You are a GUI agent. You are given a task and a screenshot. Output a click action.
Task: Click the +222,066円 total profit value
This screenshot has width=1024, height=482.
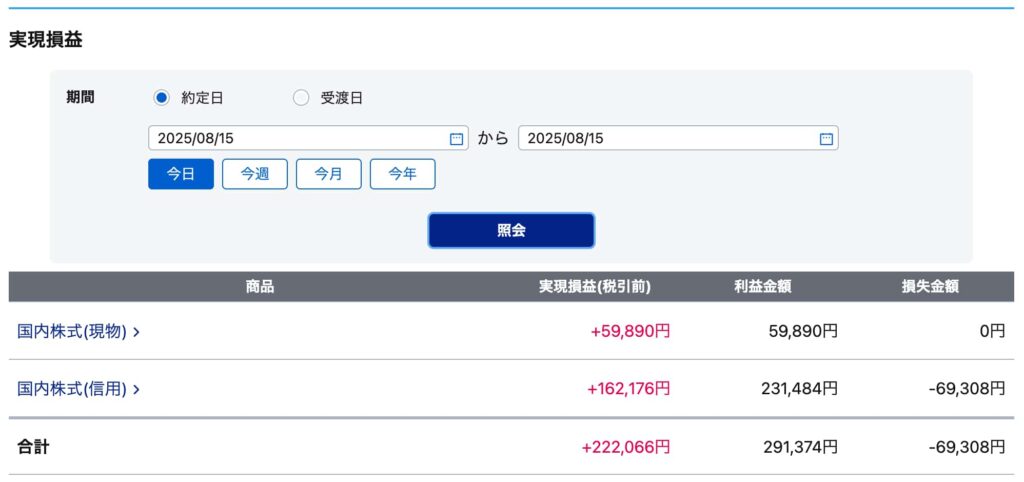point(626,447)
